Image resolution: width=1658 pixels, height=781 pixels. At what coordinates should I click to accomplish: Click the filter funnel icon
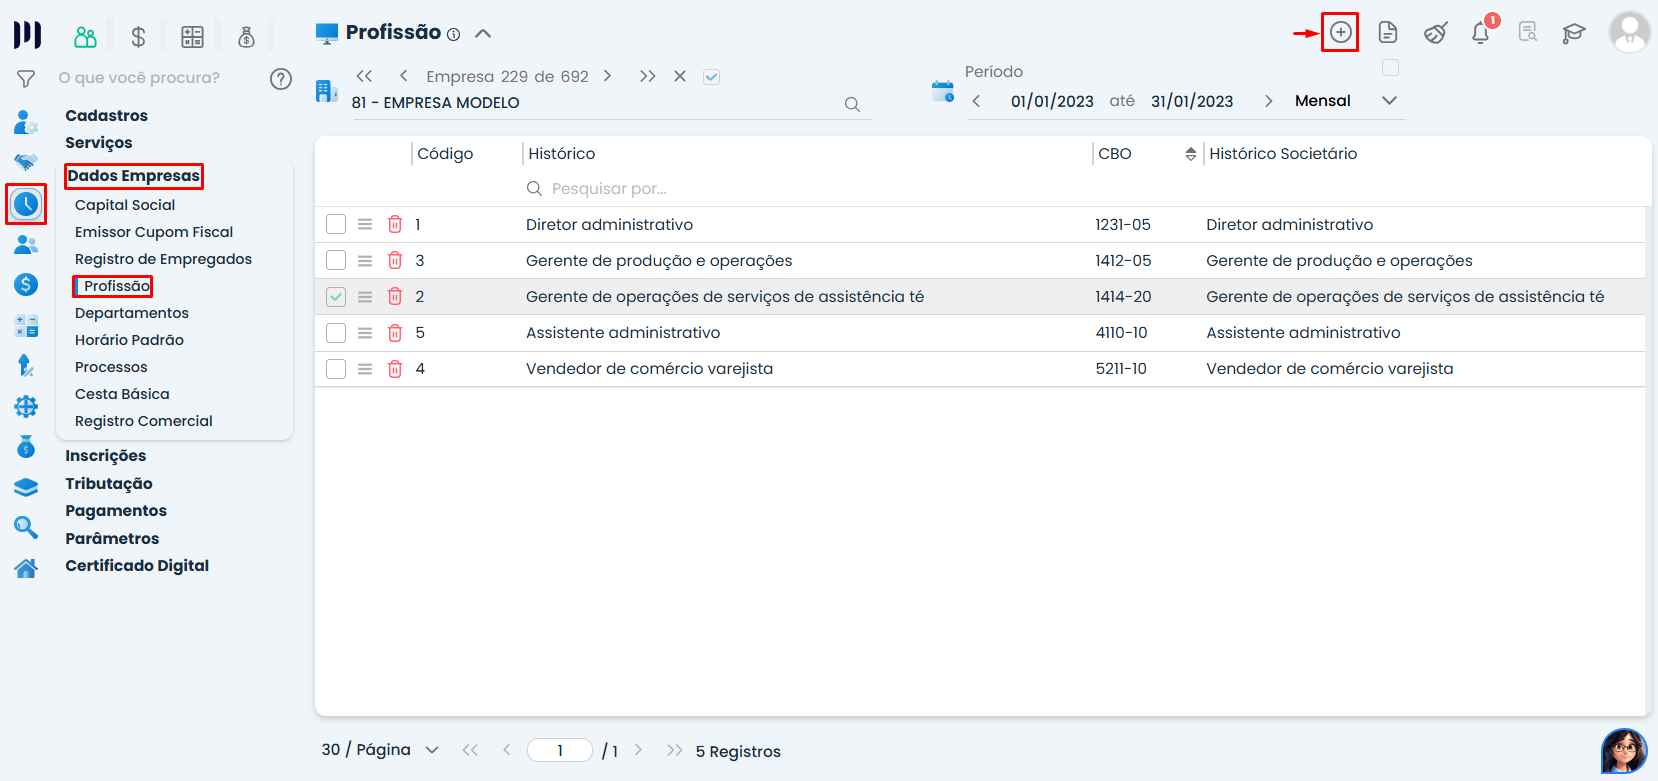[x=26, y=78]
